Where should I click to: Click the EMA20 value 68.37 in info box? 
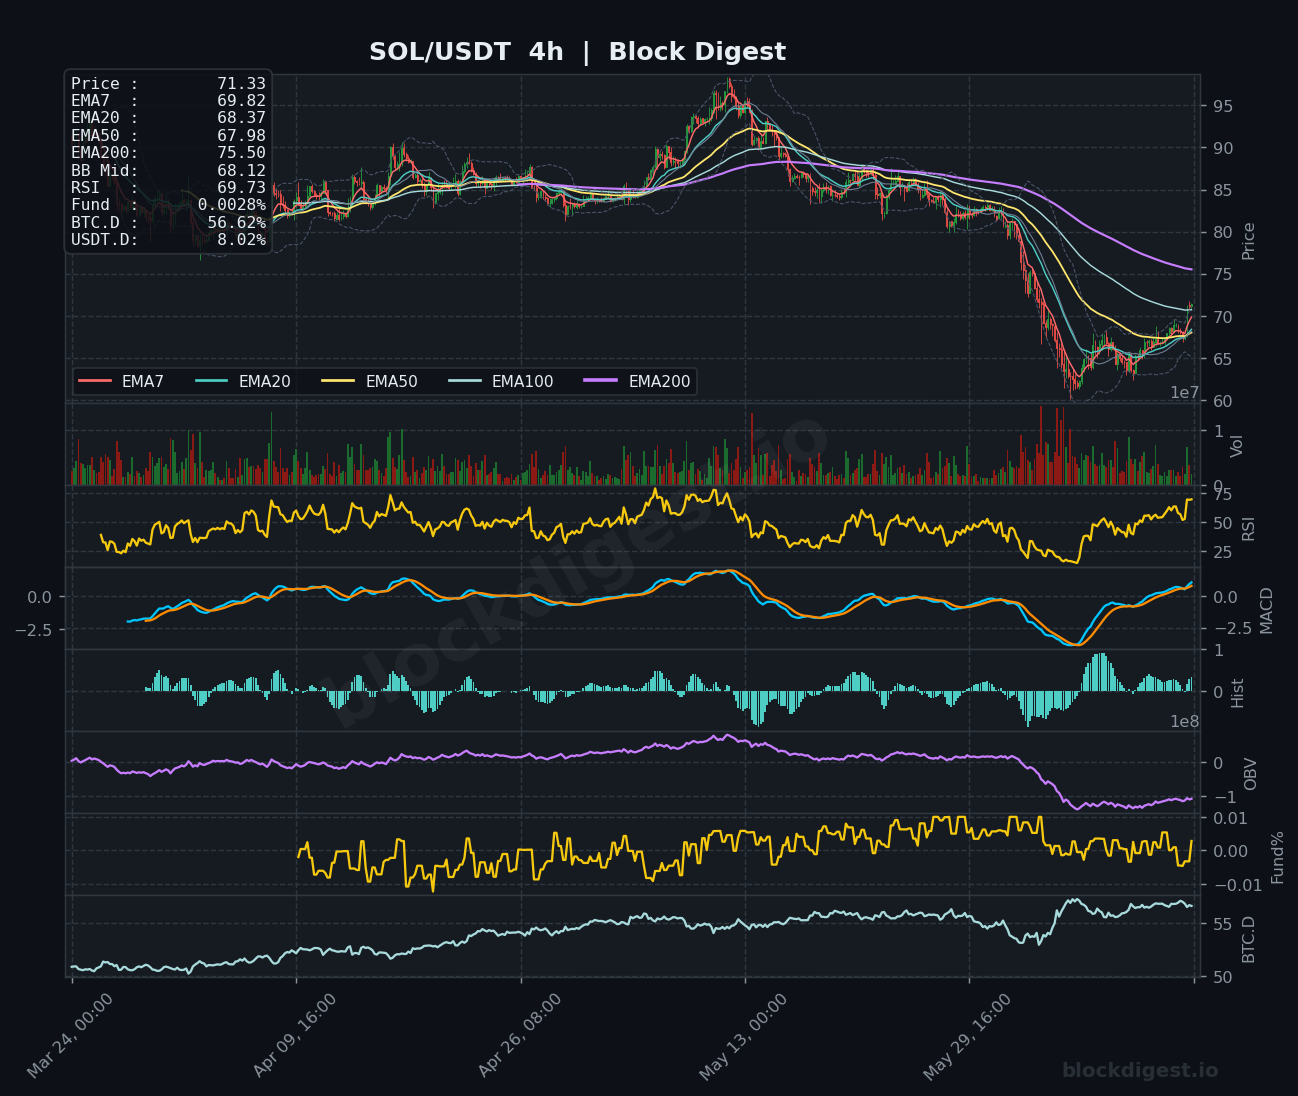pos(241,118)
